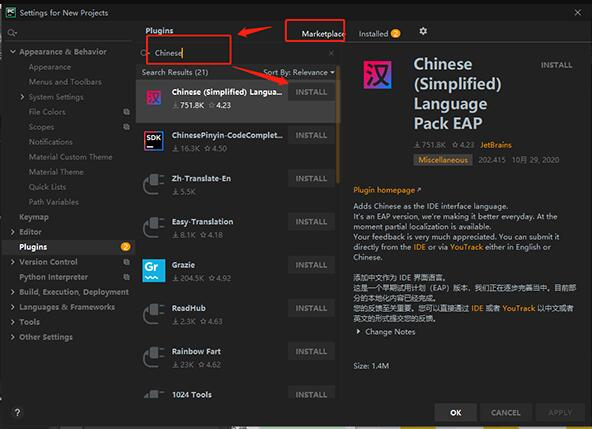The width and height of the screenshot is (592, 429).
Task: Install the ChinesePinyin-CodeCompletion plugin
Action: pos(311,135)
